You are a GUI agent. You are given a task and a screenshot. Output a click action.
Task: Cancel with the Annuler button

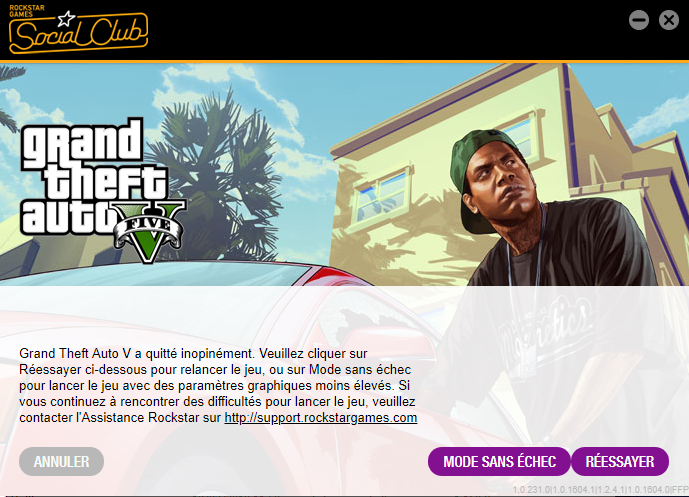(x=62, y=461)
